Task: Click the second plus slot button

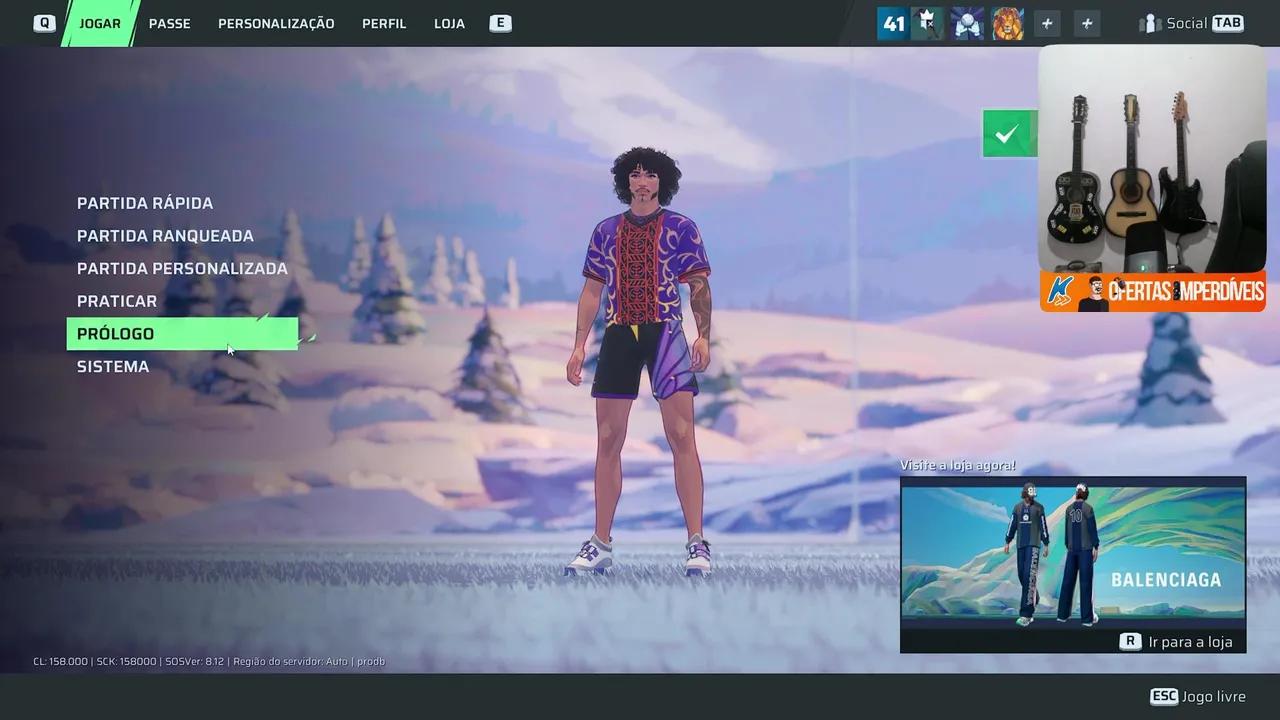Action: tap(1086, 22)
